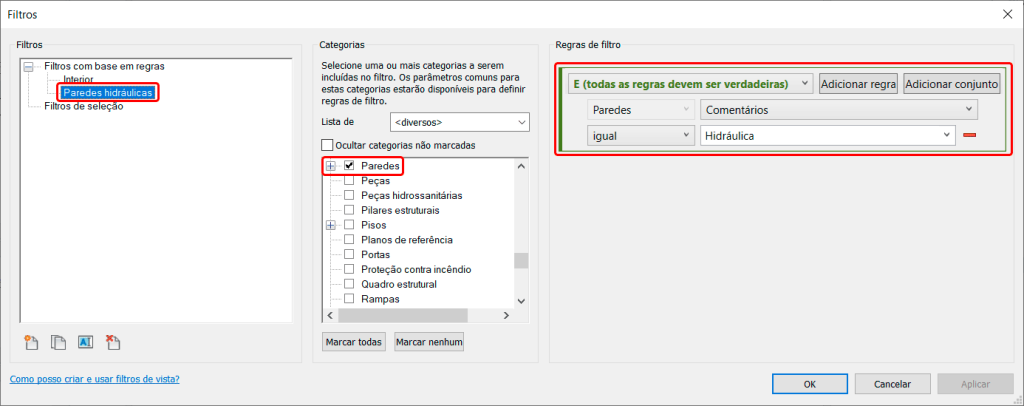Expand the Pisos category tree node
Image resolution: width=1024 pixels, height=406 pixels.
point(330,226)
